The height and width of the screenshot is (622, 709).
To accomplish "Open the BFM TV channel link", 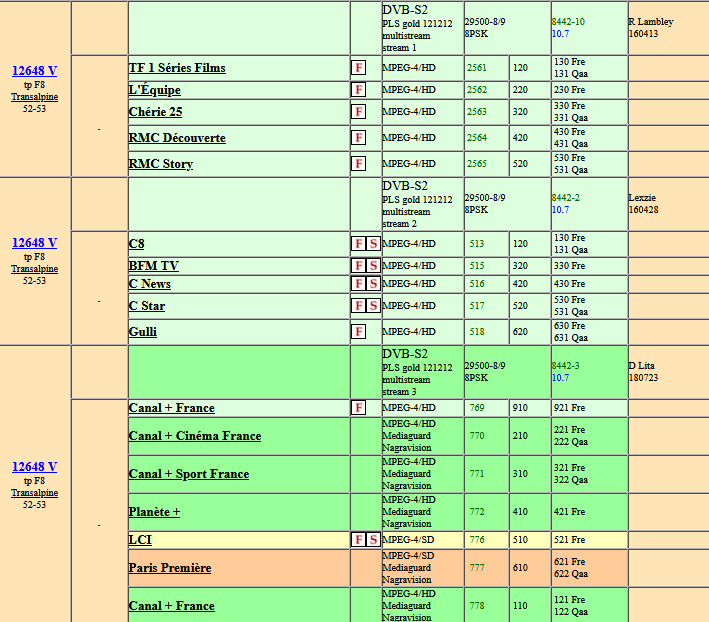I will pyautogui.click(x=153, y=266).
